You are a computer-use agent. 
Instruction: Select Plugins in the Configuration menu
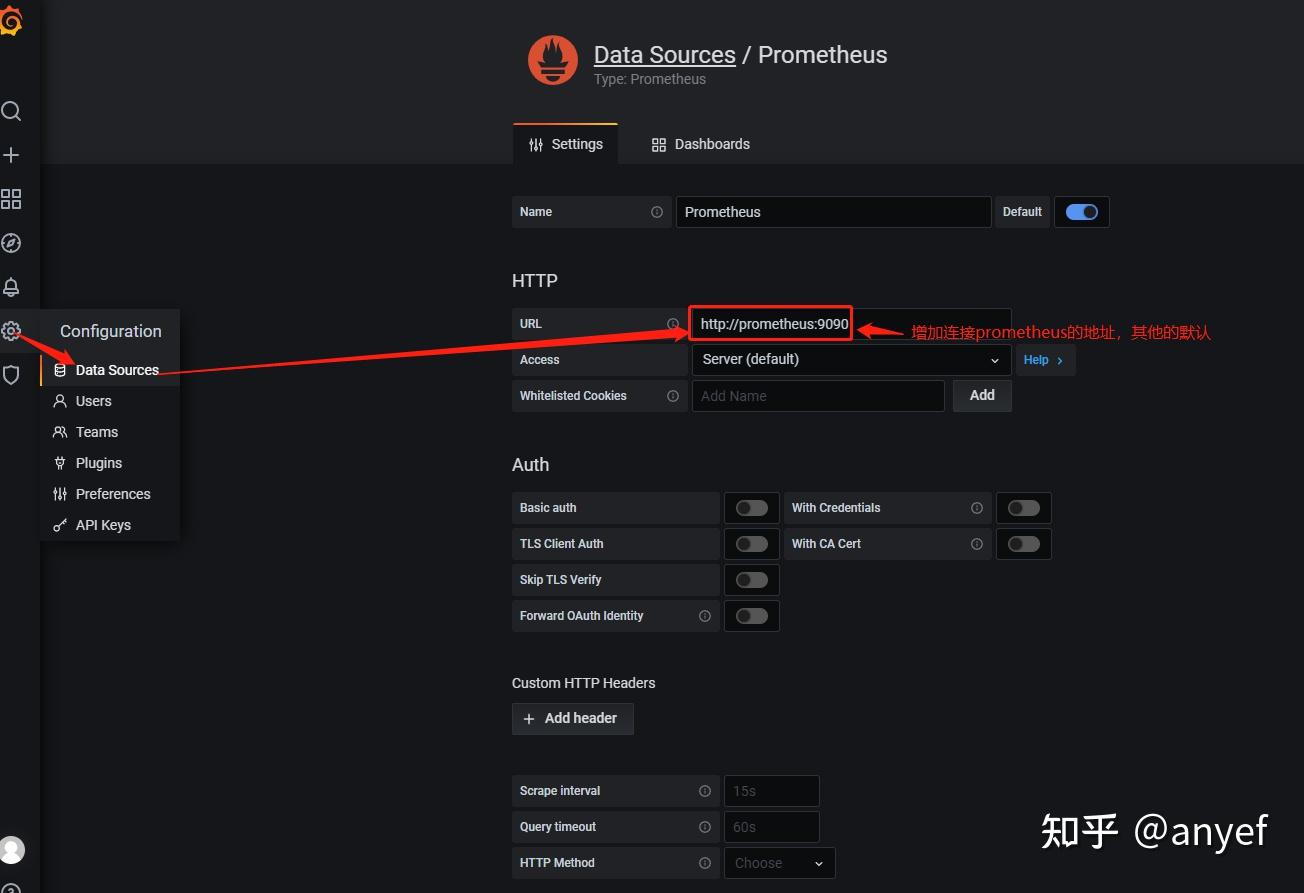coord(97,462)
